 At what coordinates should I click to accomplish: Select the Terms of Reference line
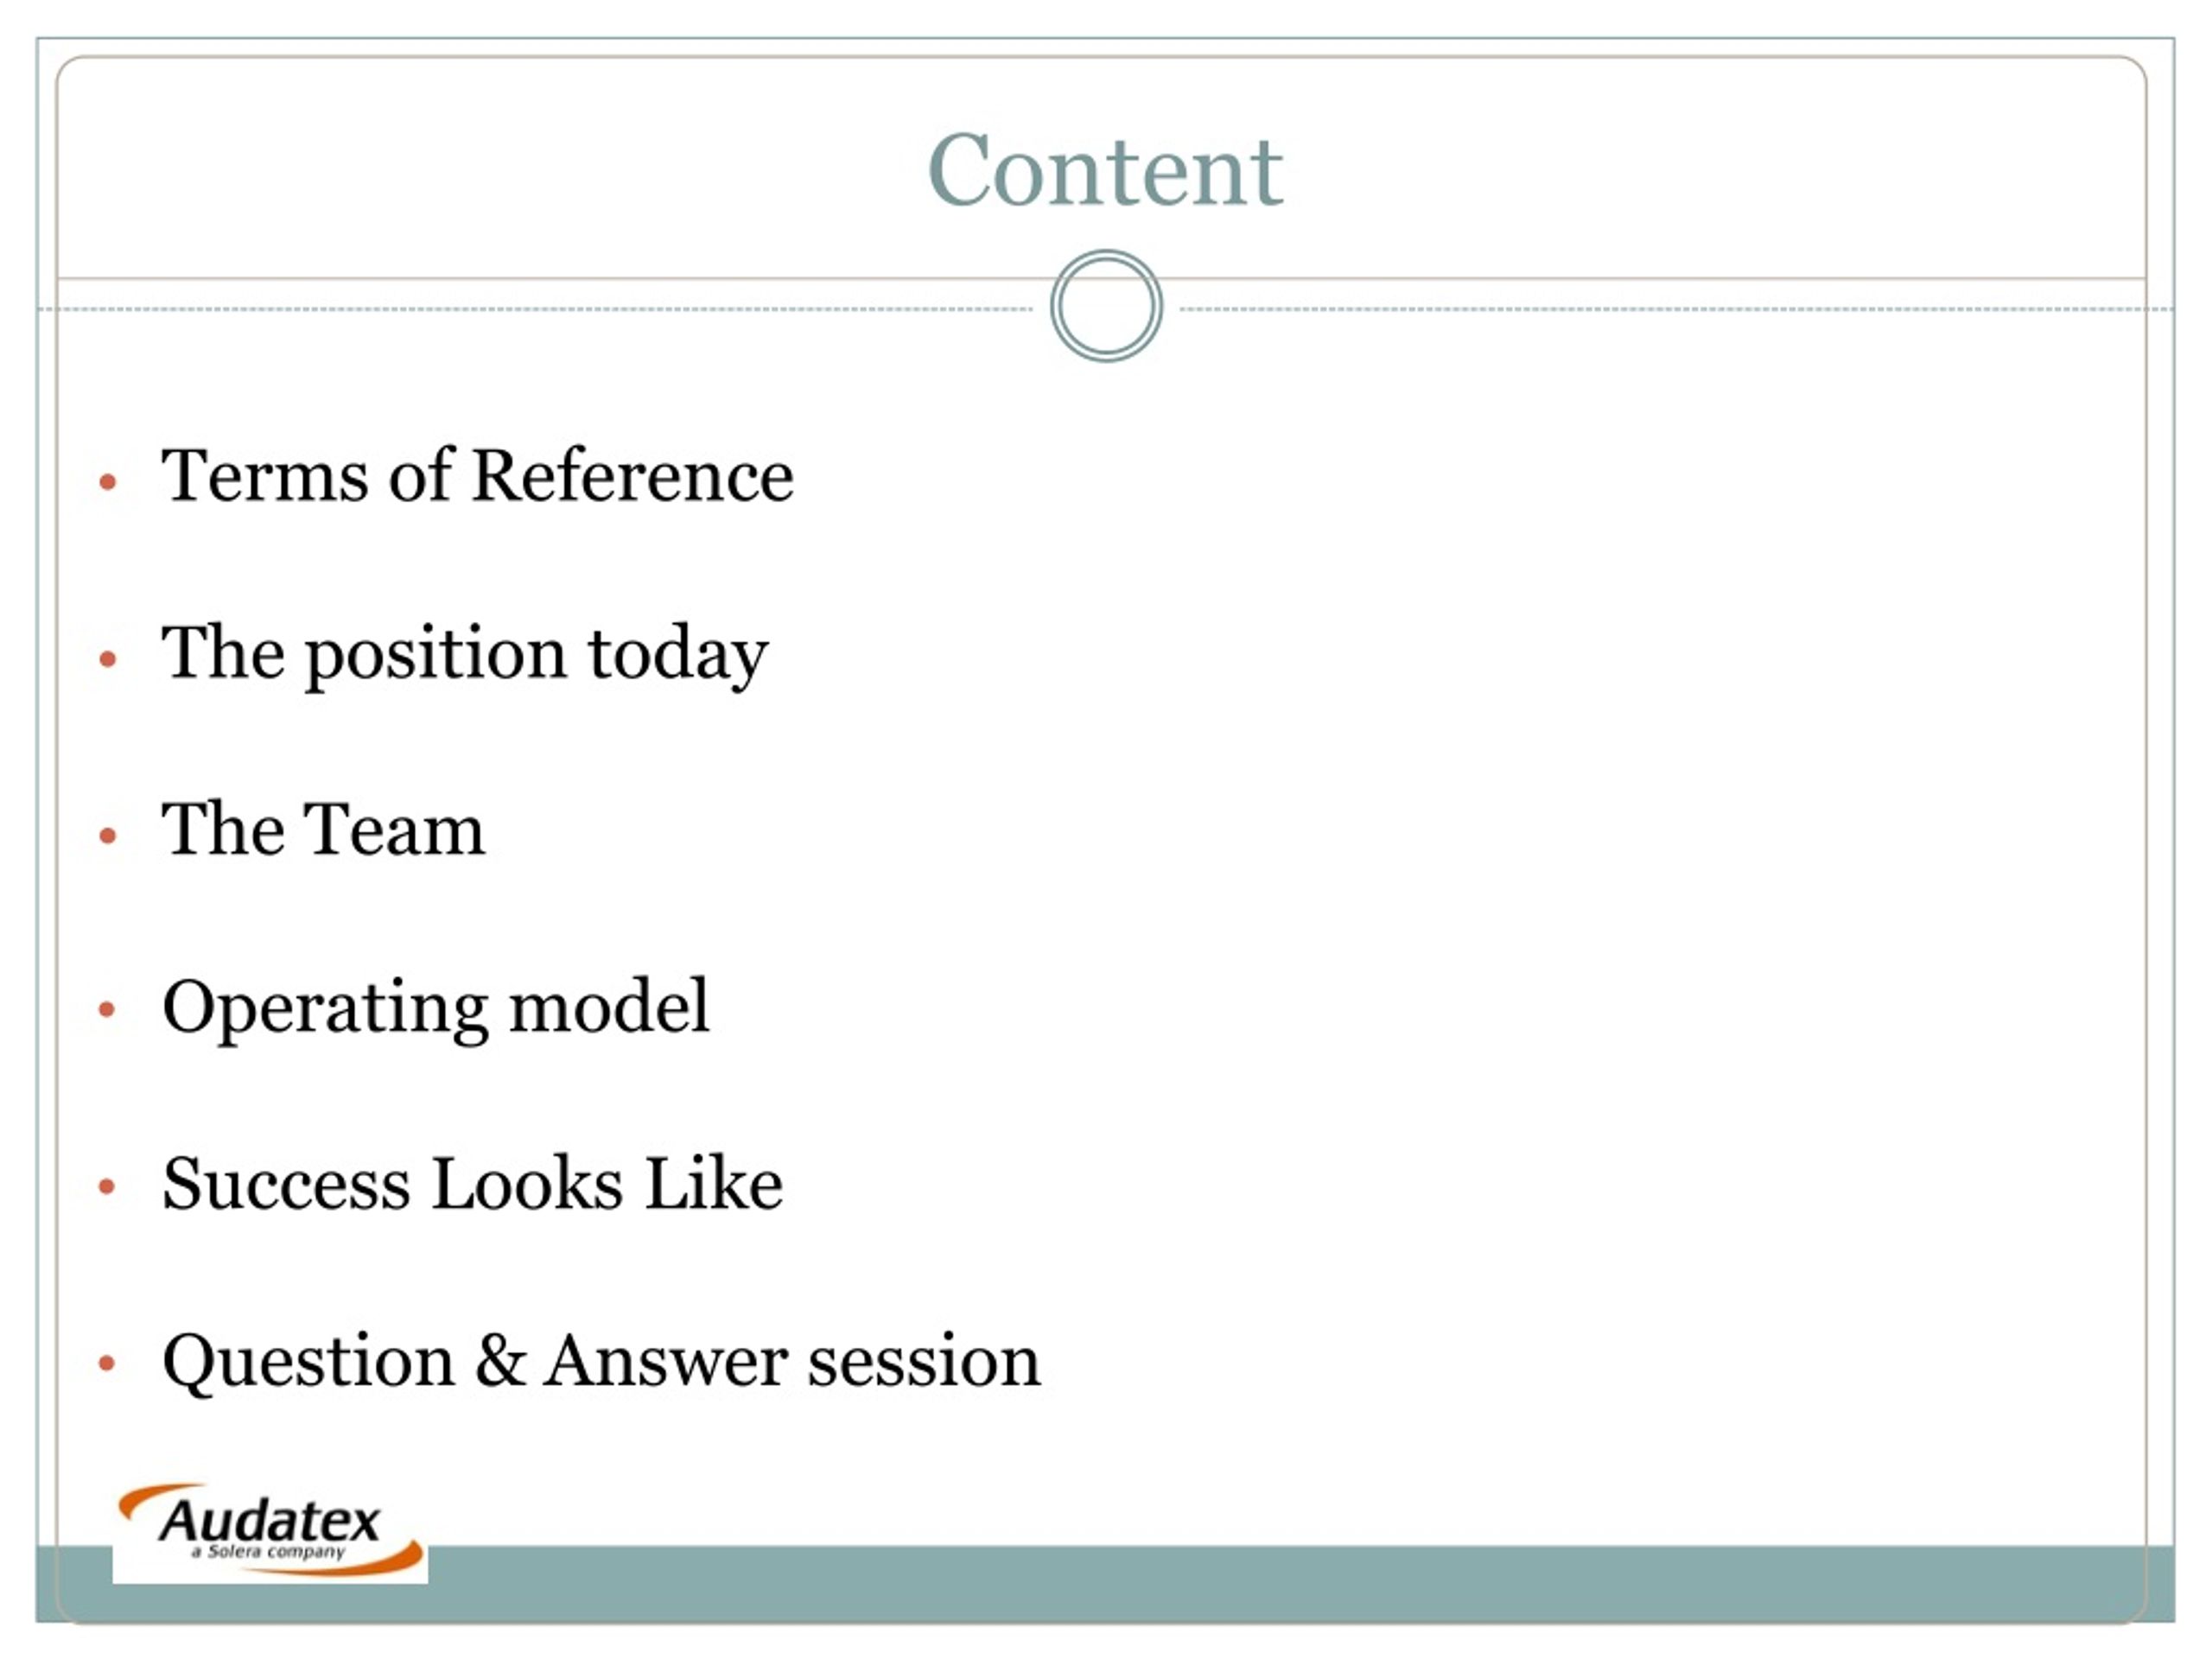point(478,475)
